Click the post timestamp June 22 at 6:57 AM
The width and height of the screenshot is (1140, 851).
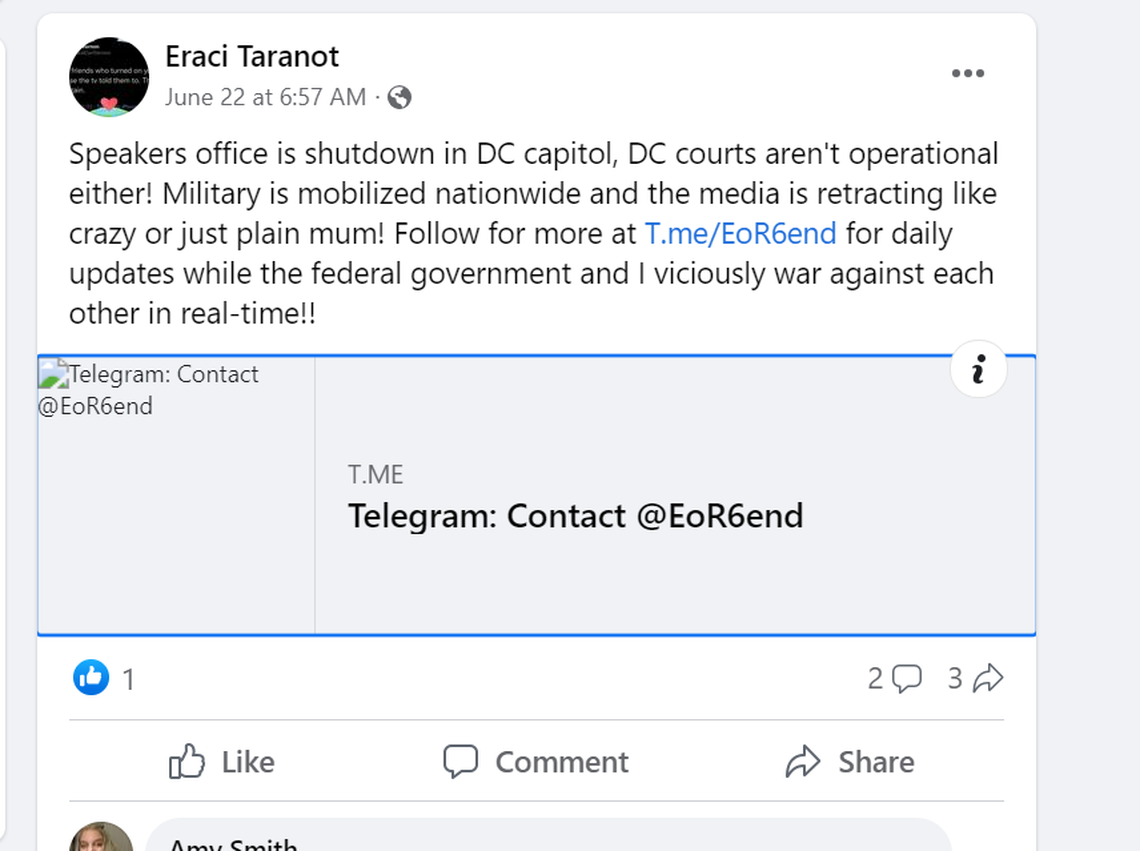coord(266,97)
